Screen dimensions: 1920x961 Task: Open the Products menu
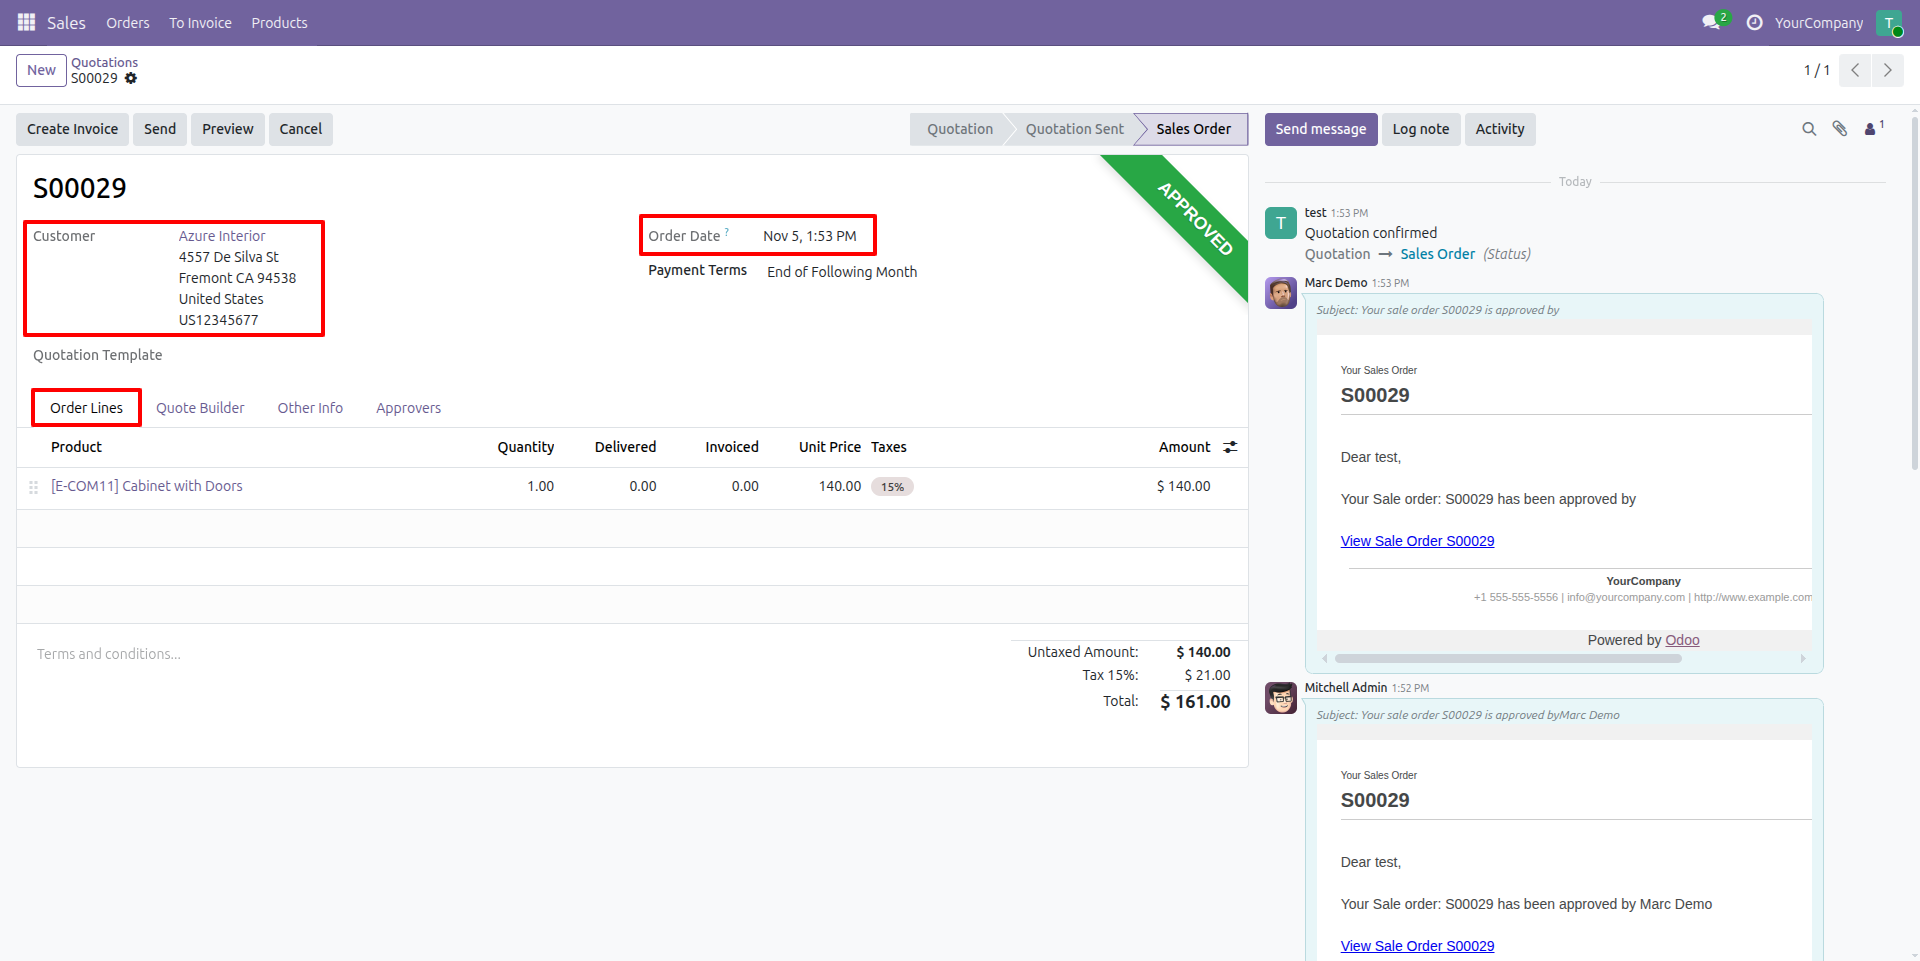[279, 22]
